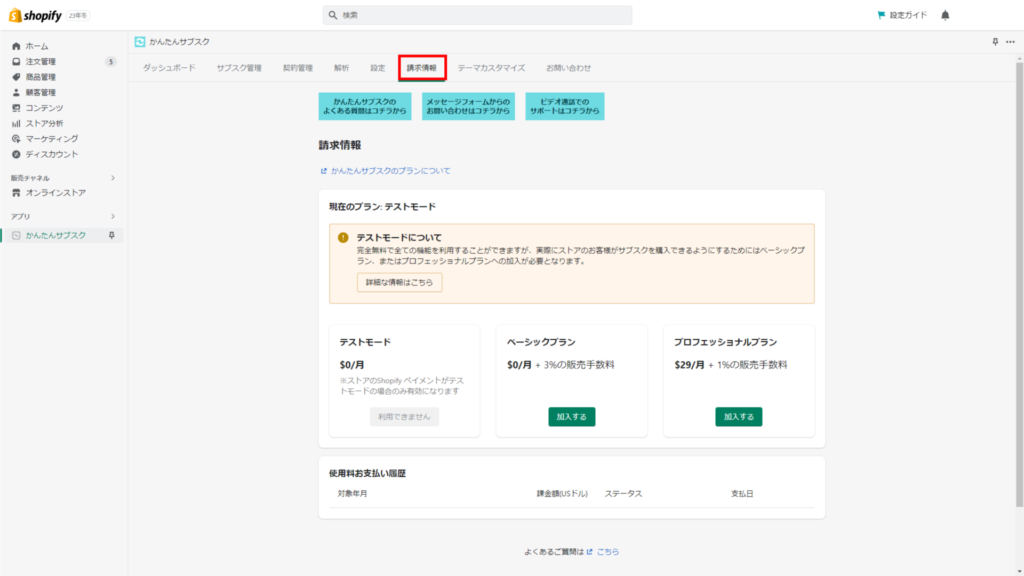
Task: Click external link icon beside プランについて
Action: (x=323, y=171)
